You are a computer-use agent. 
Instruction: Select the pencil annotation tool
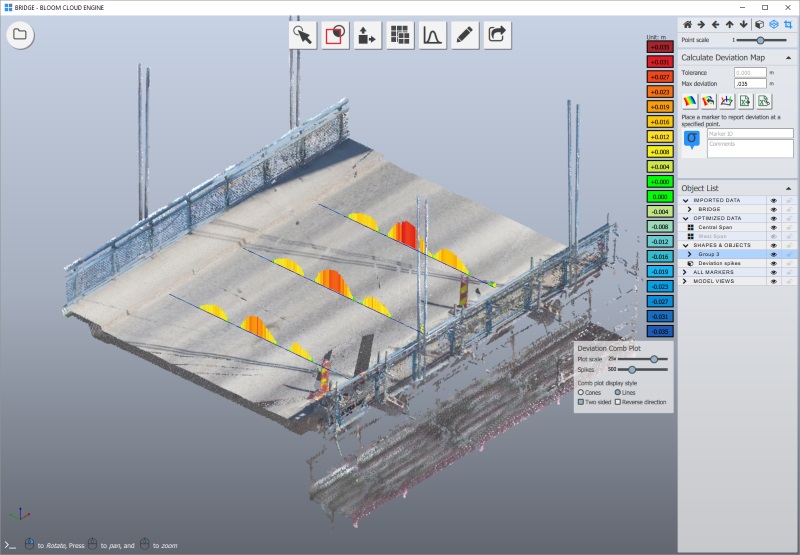(x=465, y=35)
